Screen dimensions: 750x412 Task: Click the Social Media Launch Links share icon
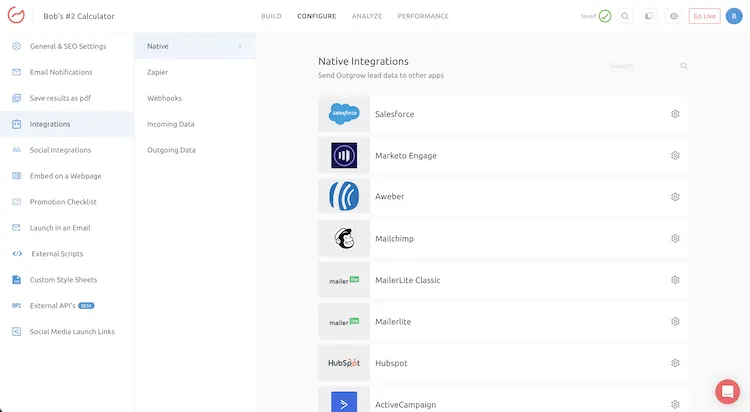[16, 332]
